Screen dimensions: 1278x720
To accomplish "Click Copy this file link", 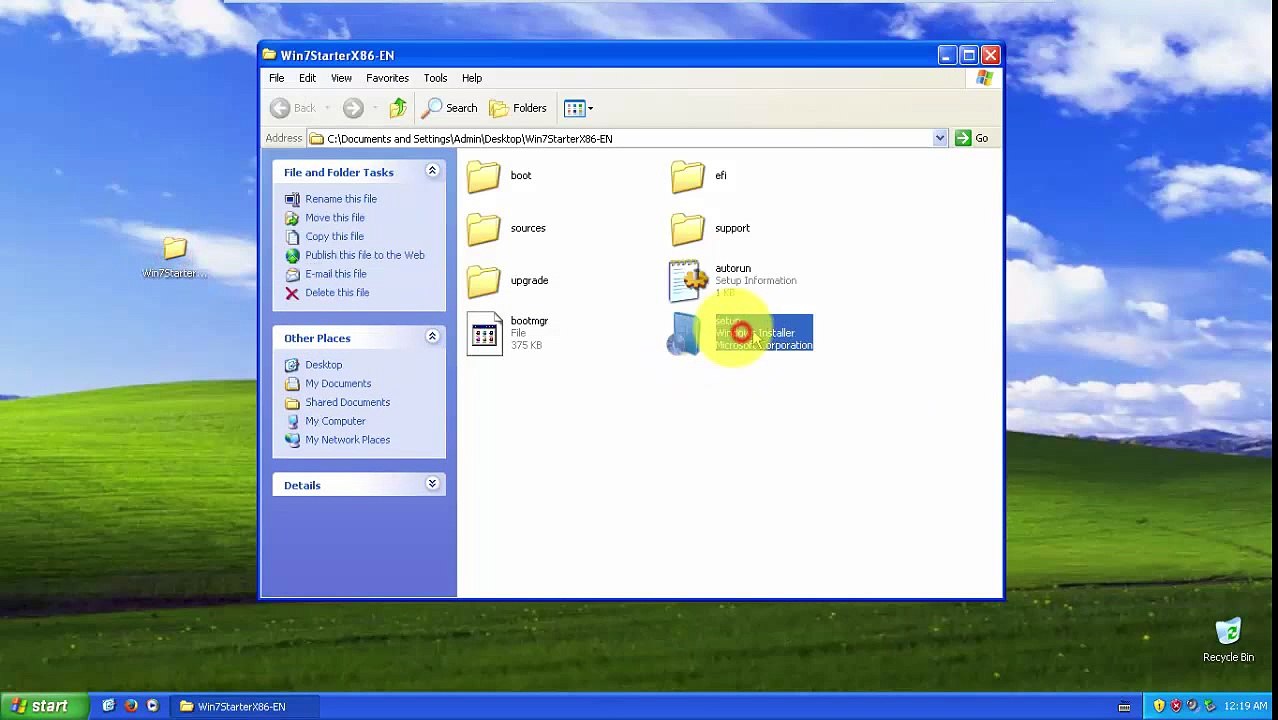I will coord(334,237).
